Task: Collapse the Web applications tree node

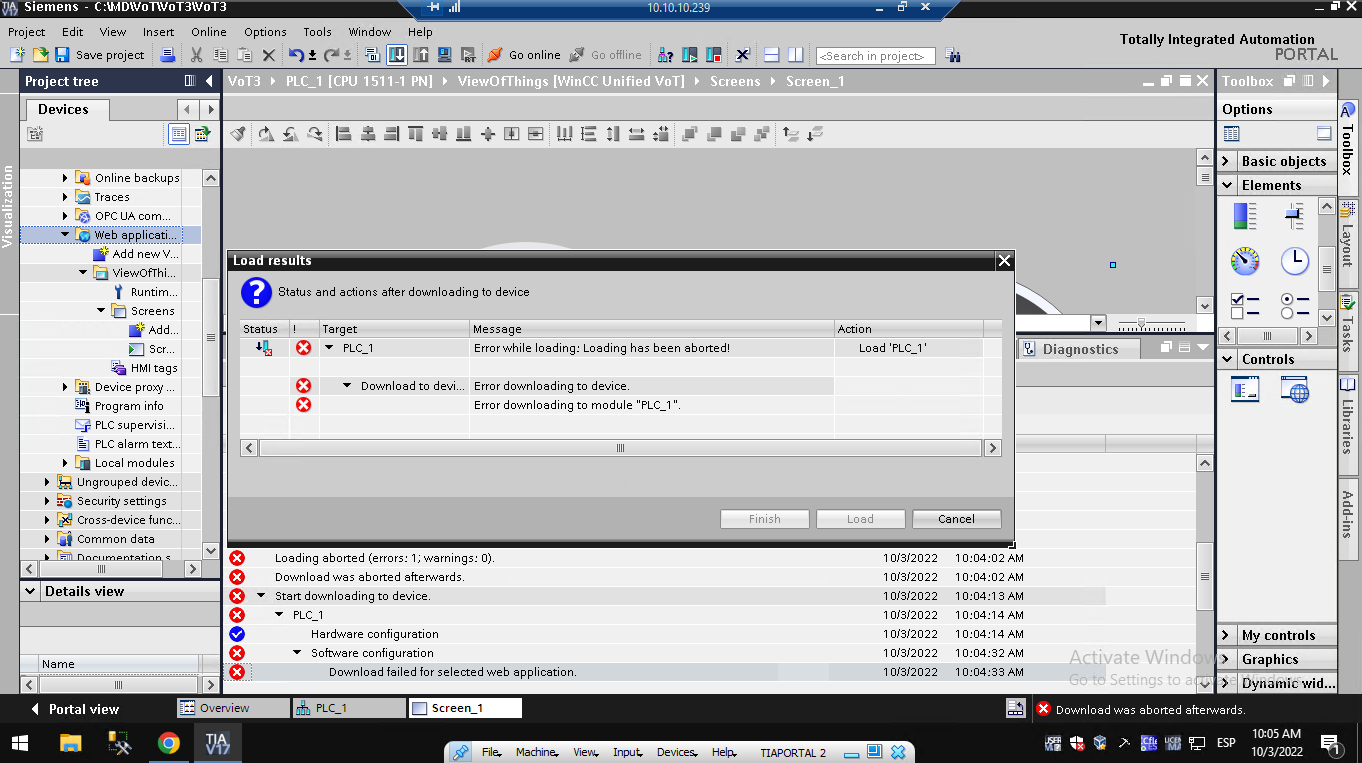Action: coord(65,235)
